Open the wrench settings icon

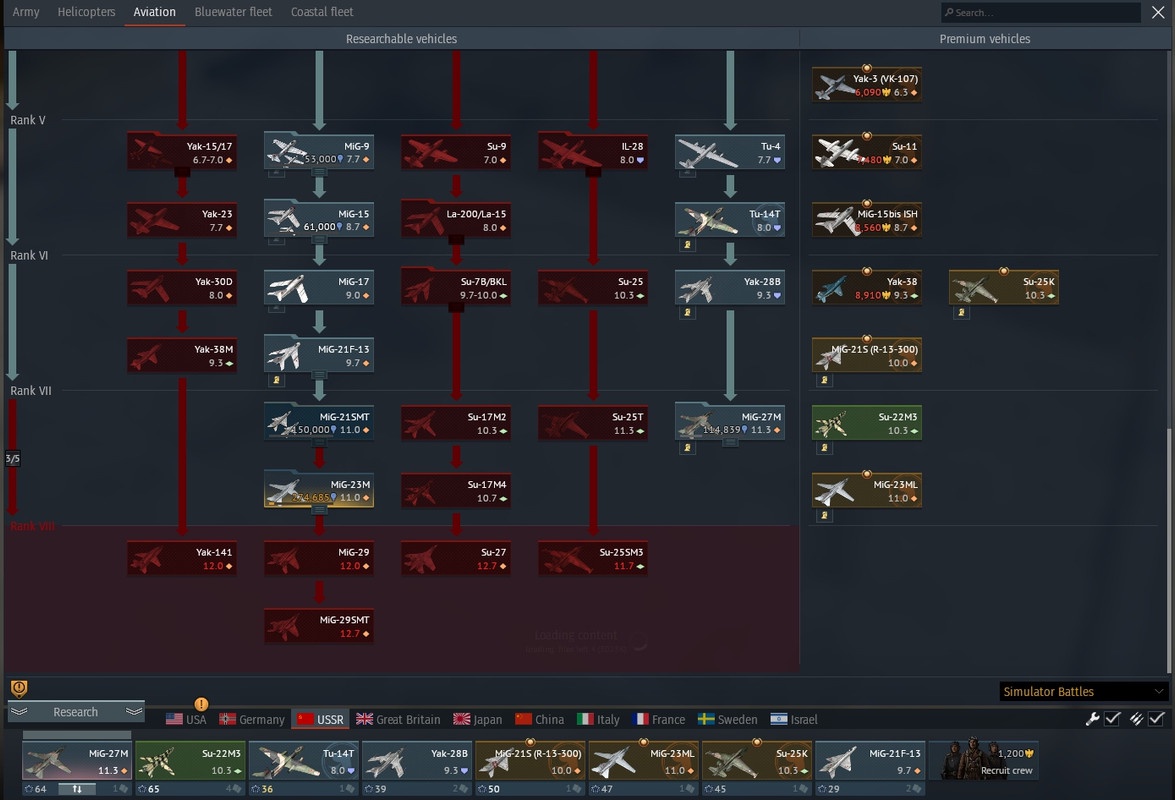pos(1093,719)
